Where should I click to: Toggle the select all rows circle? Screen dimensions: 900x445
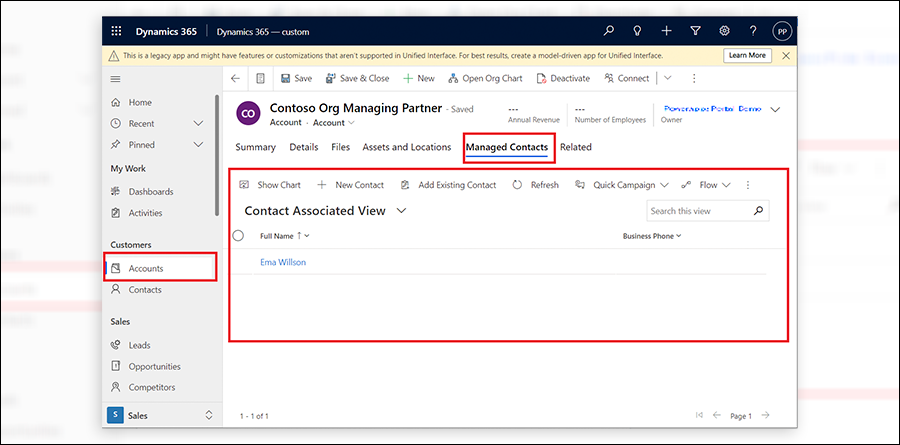(238, 235)
